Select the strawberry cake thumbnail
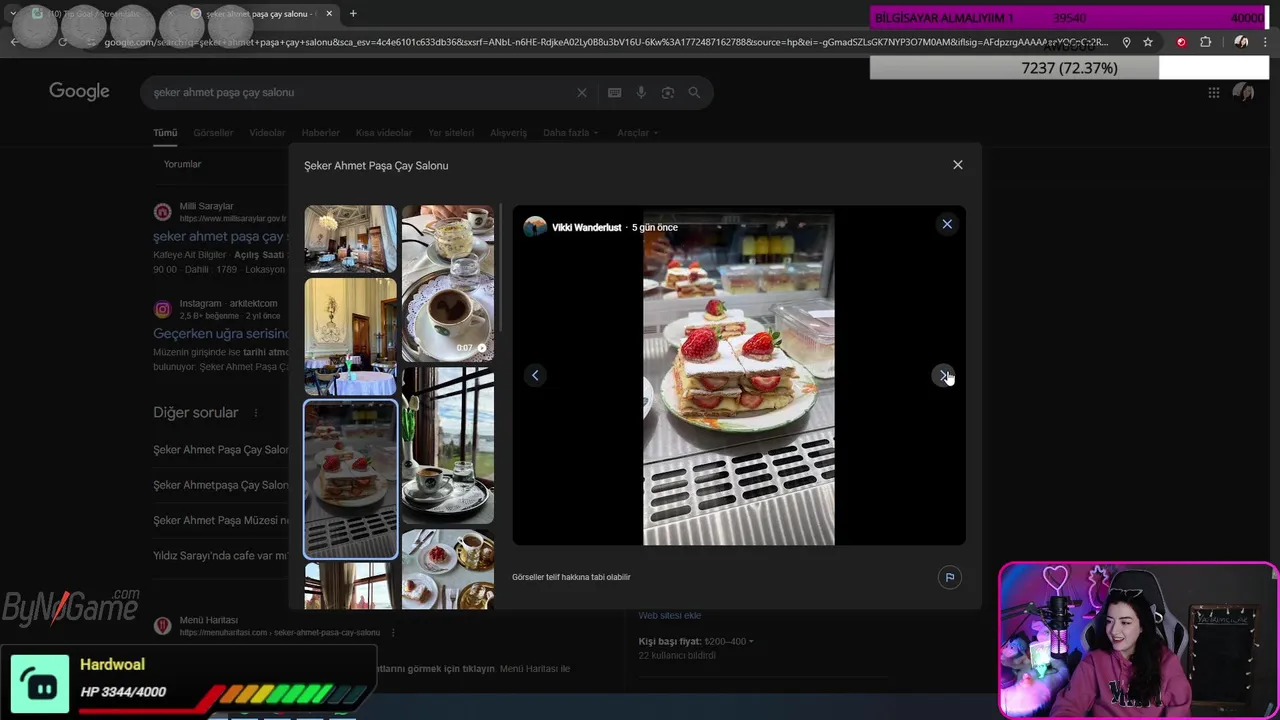Screen dimensions: 1280x720 [x=350, y=479]
